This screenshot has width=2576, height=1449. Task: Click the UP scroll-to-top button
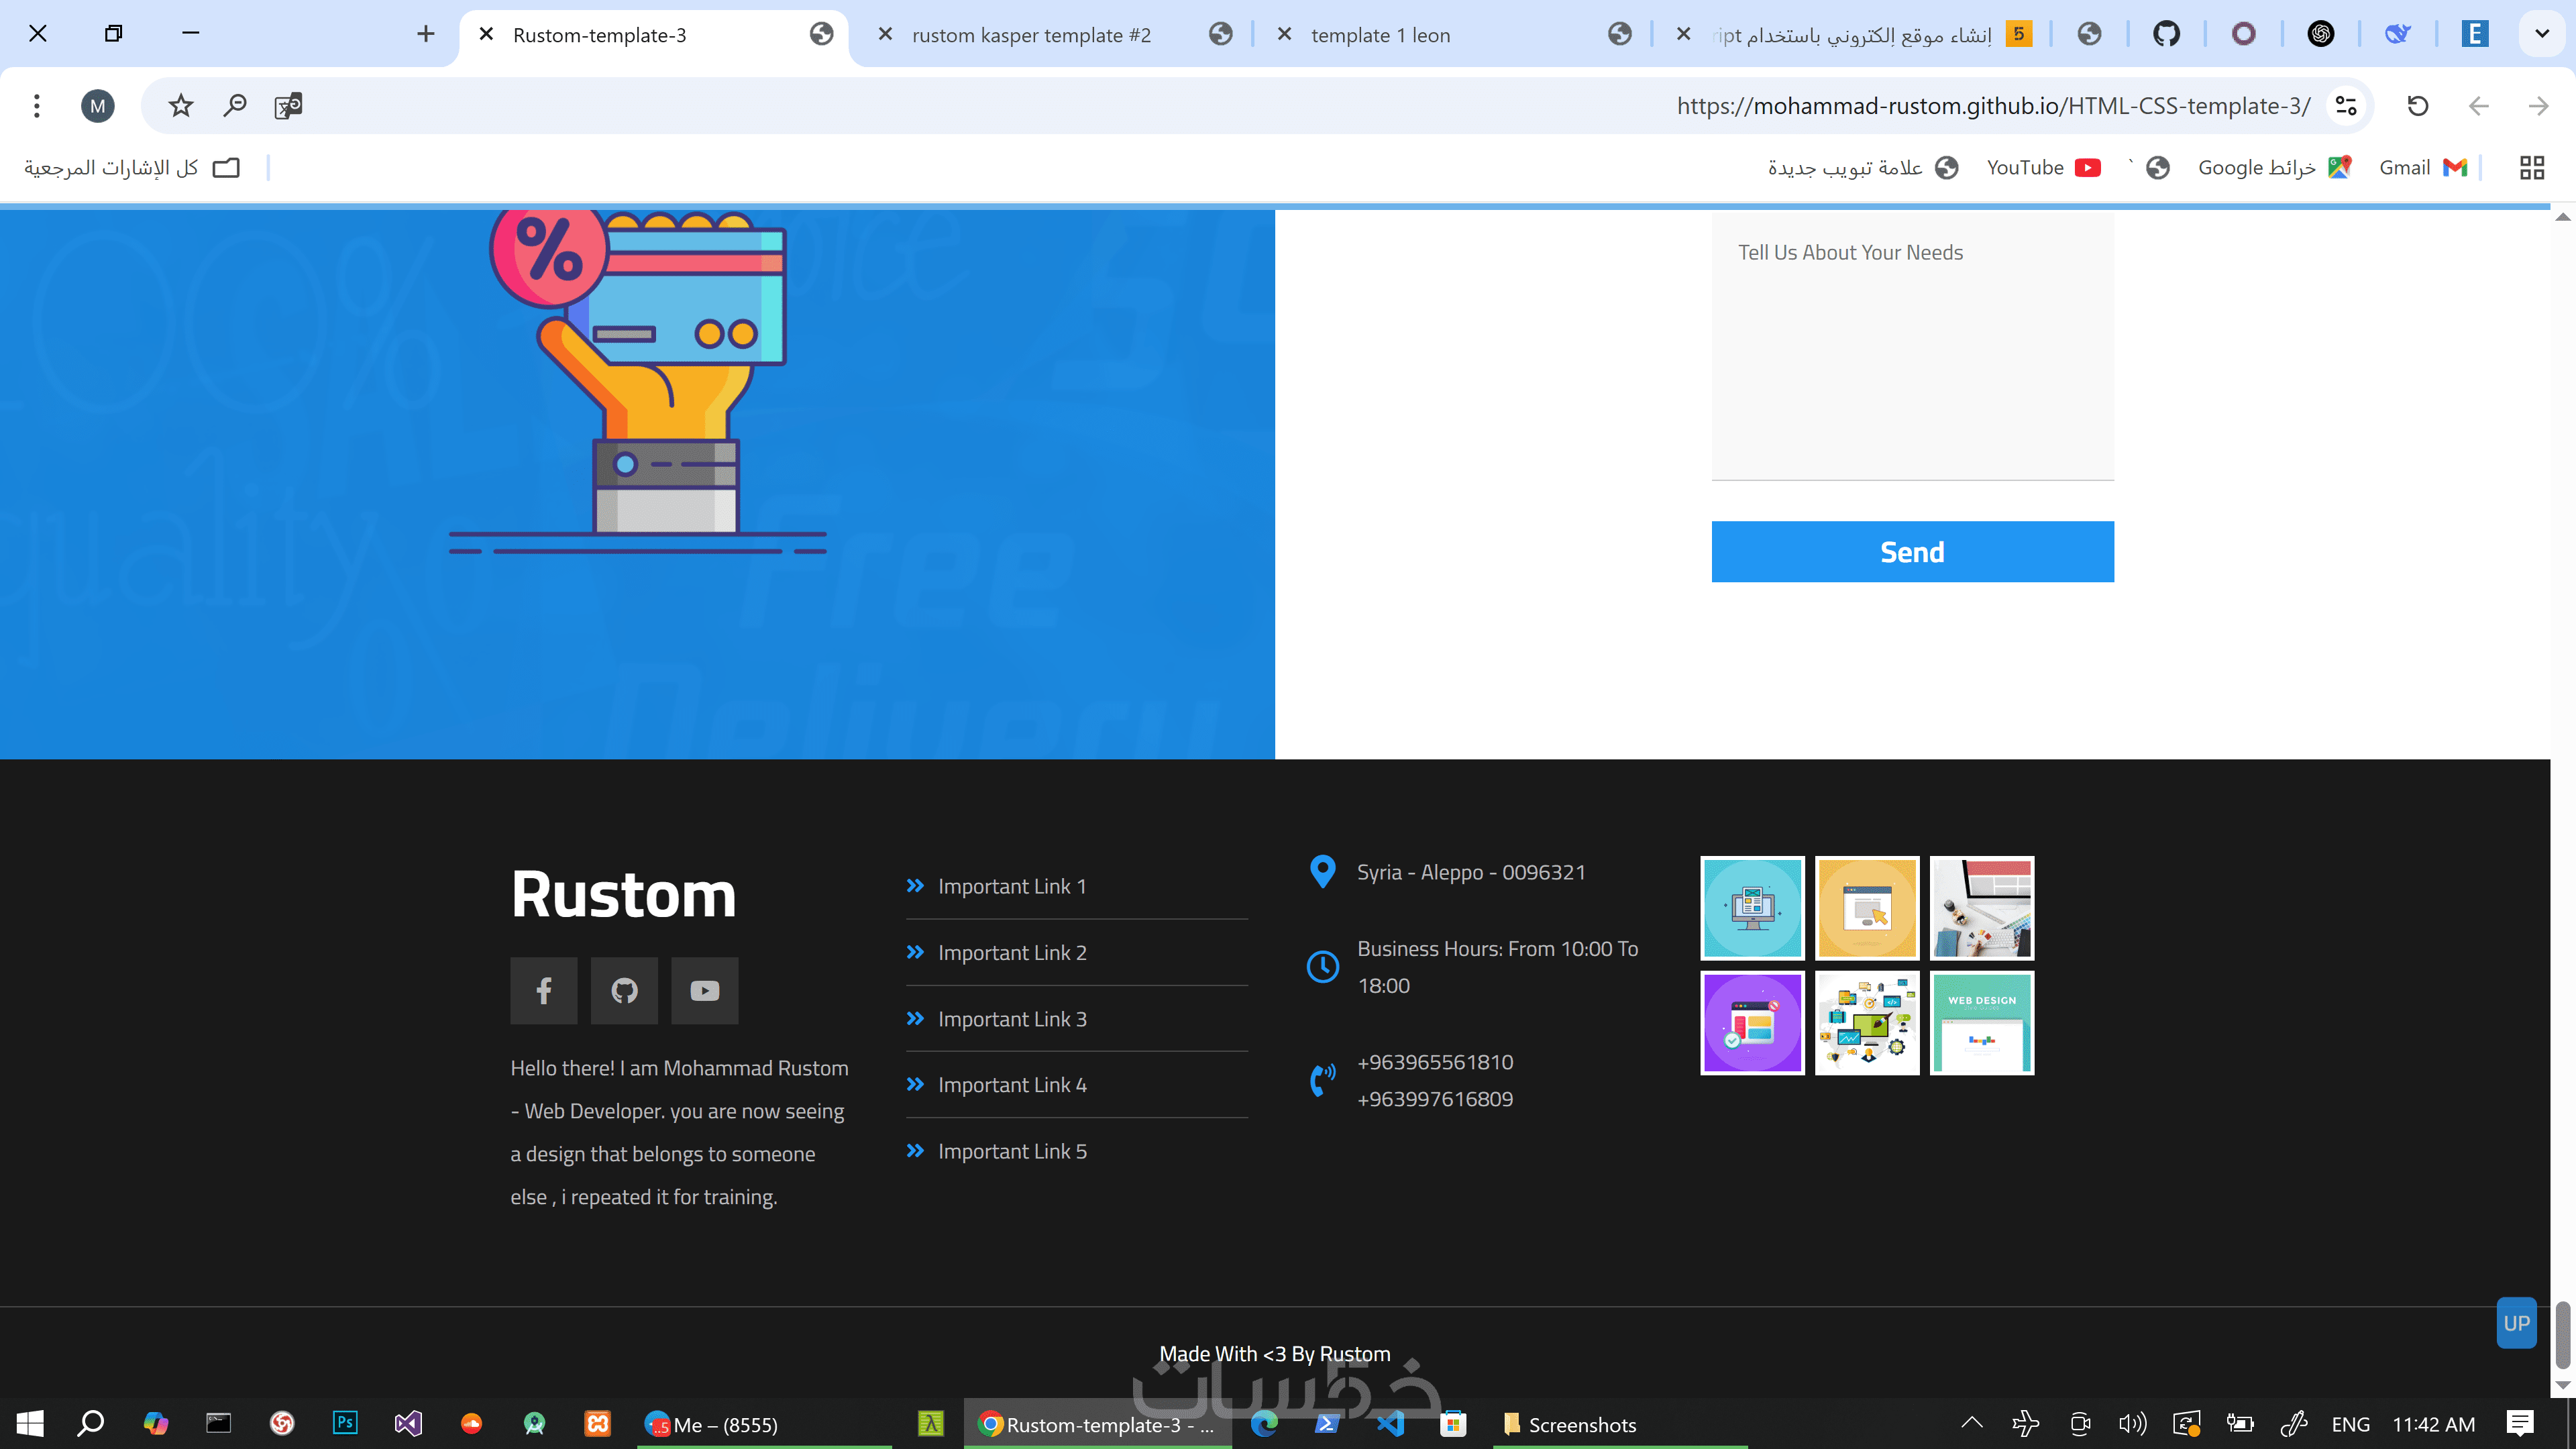pyautogui.click(x=2516, y=1322)
